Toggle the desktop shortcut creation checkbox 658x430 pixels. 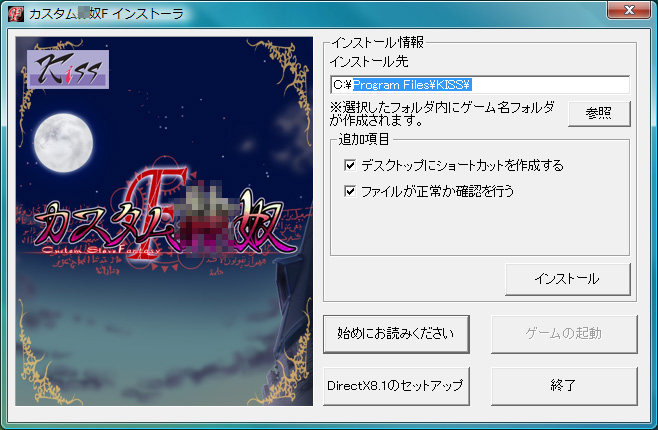[x=350, y=165]
